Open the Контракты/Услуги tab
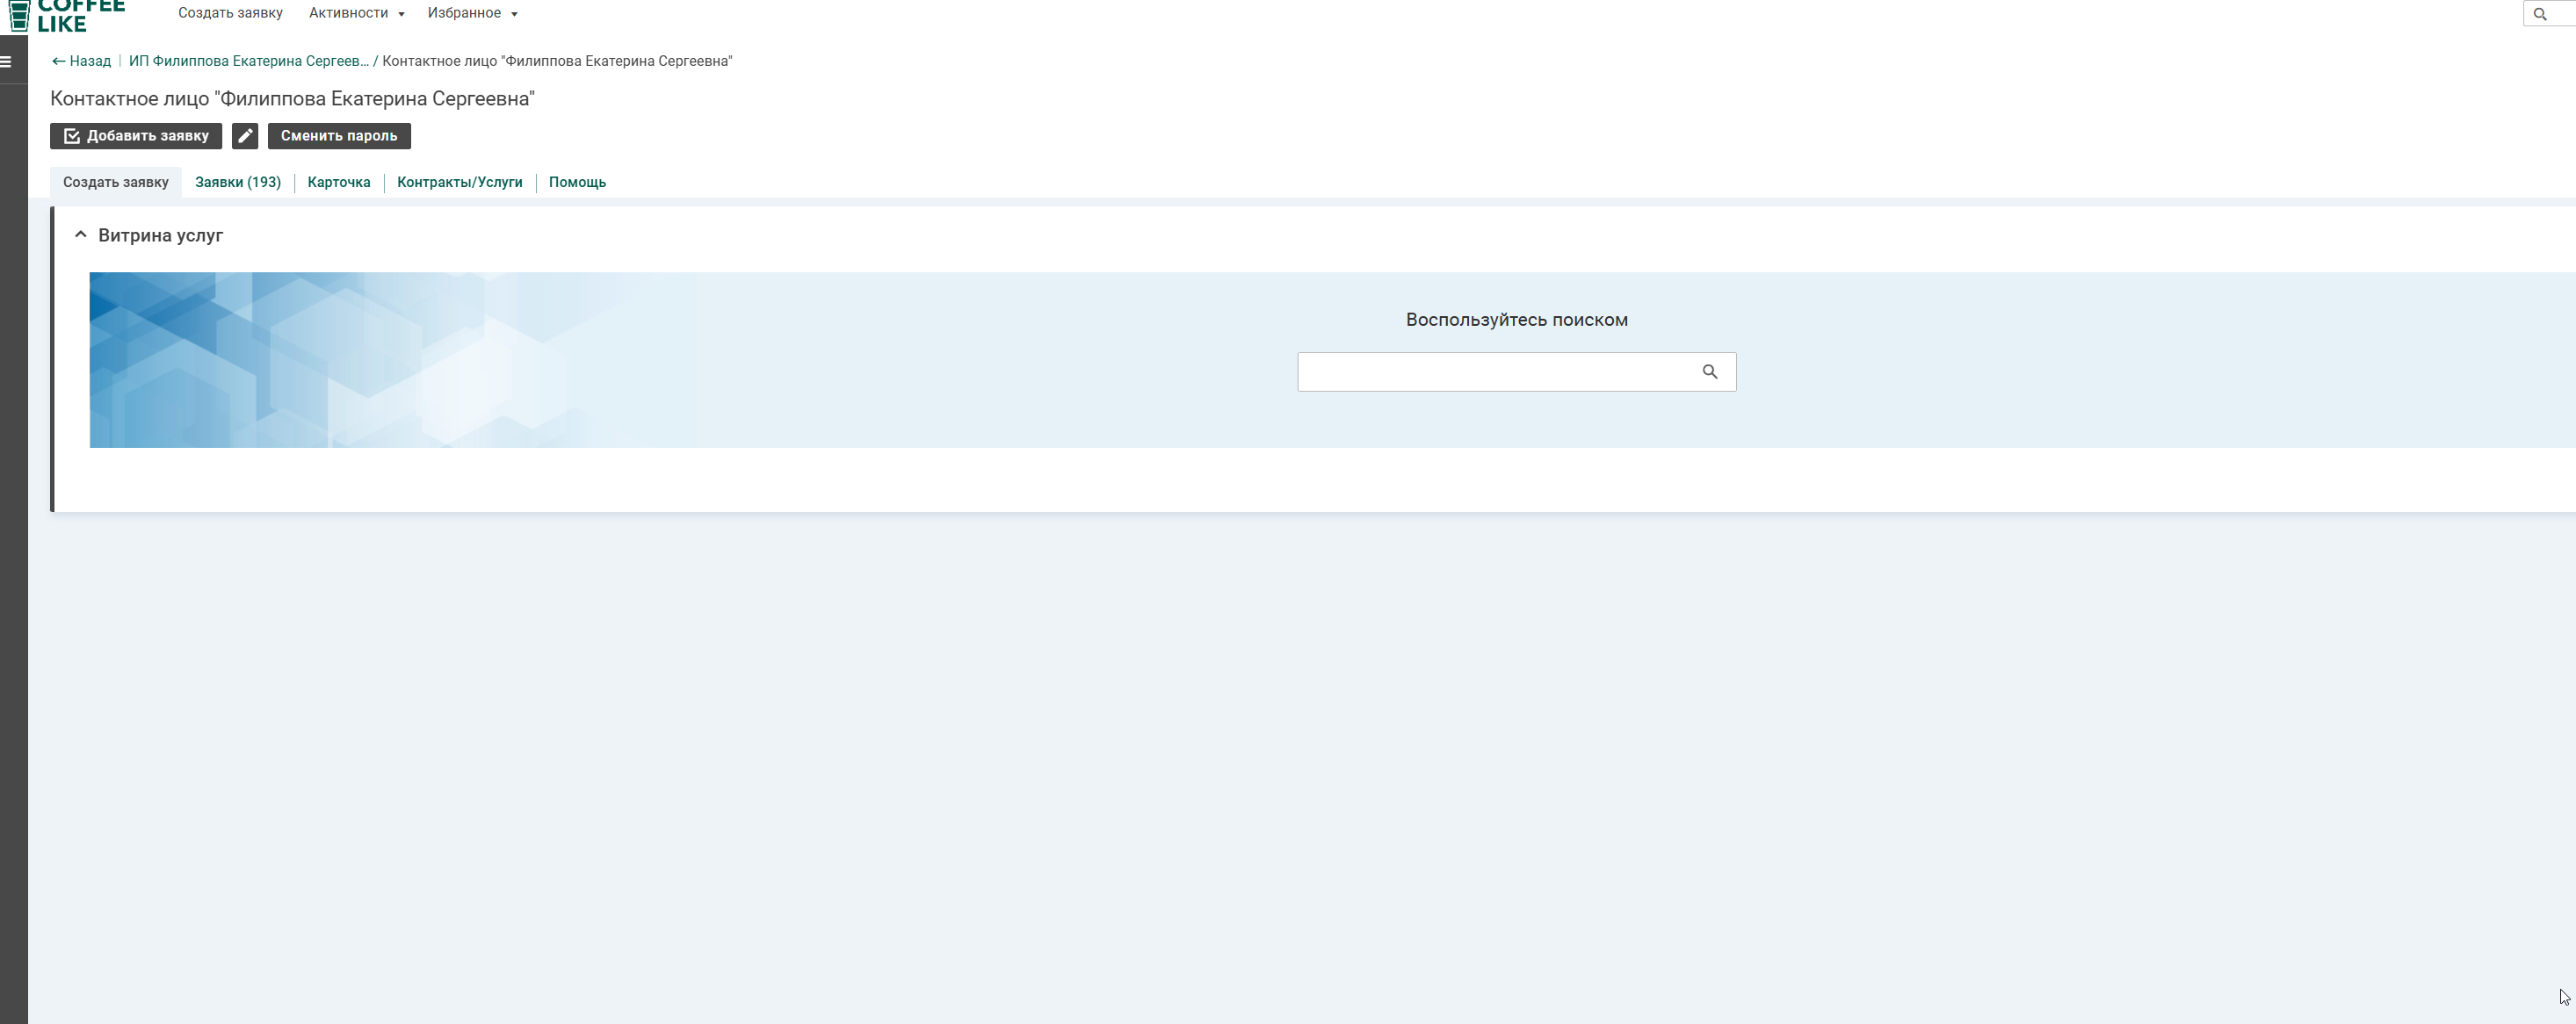 460,182
